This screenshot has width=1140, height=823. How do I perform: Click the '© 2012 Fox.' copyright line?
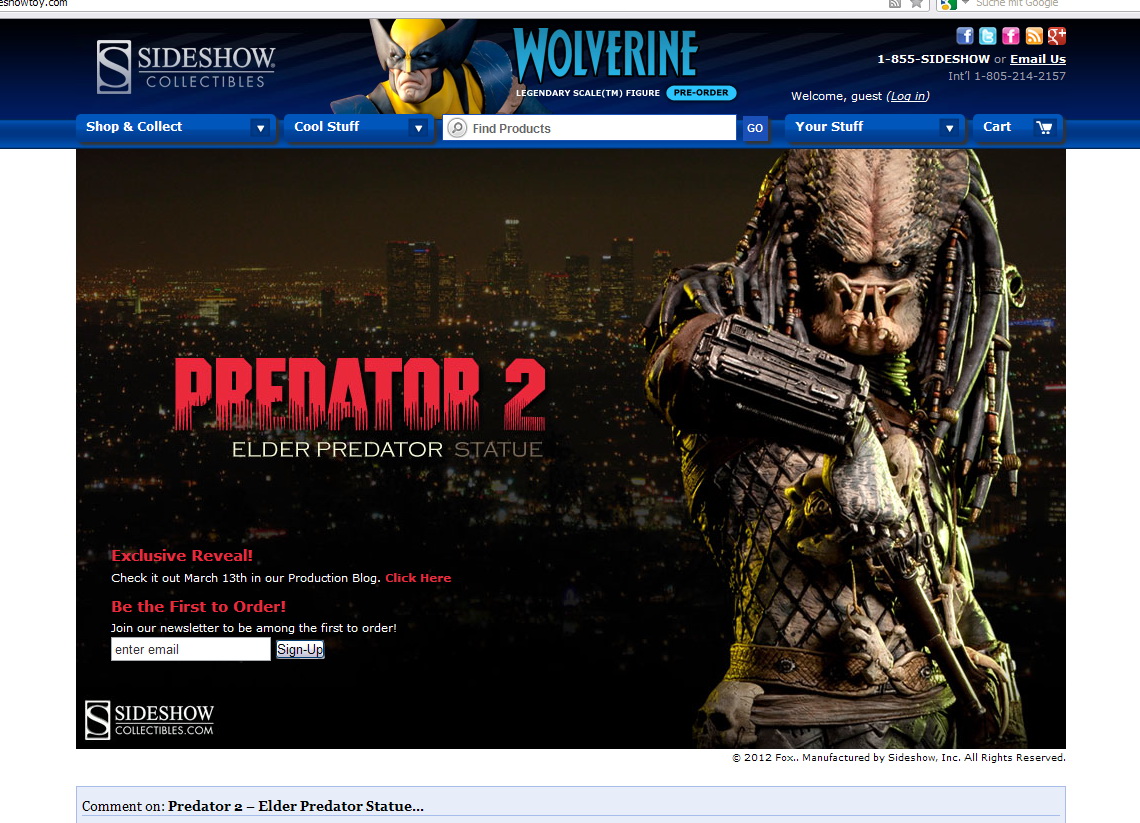coord(899,758)
